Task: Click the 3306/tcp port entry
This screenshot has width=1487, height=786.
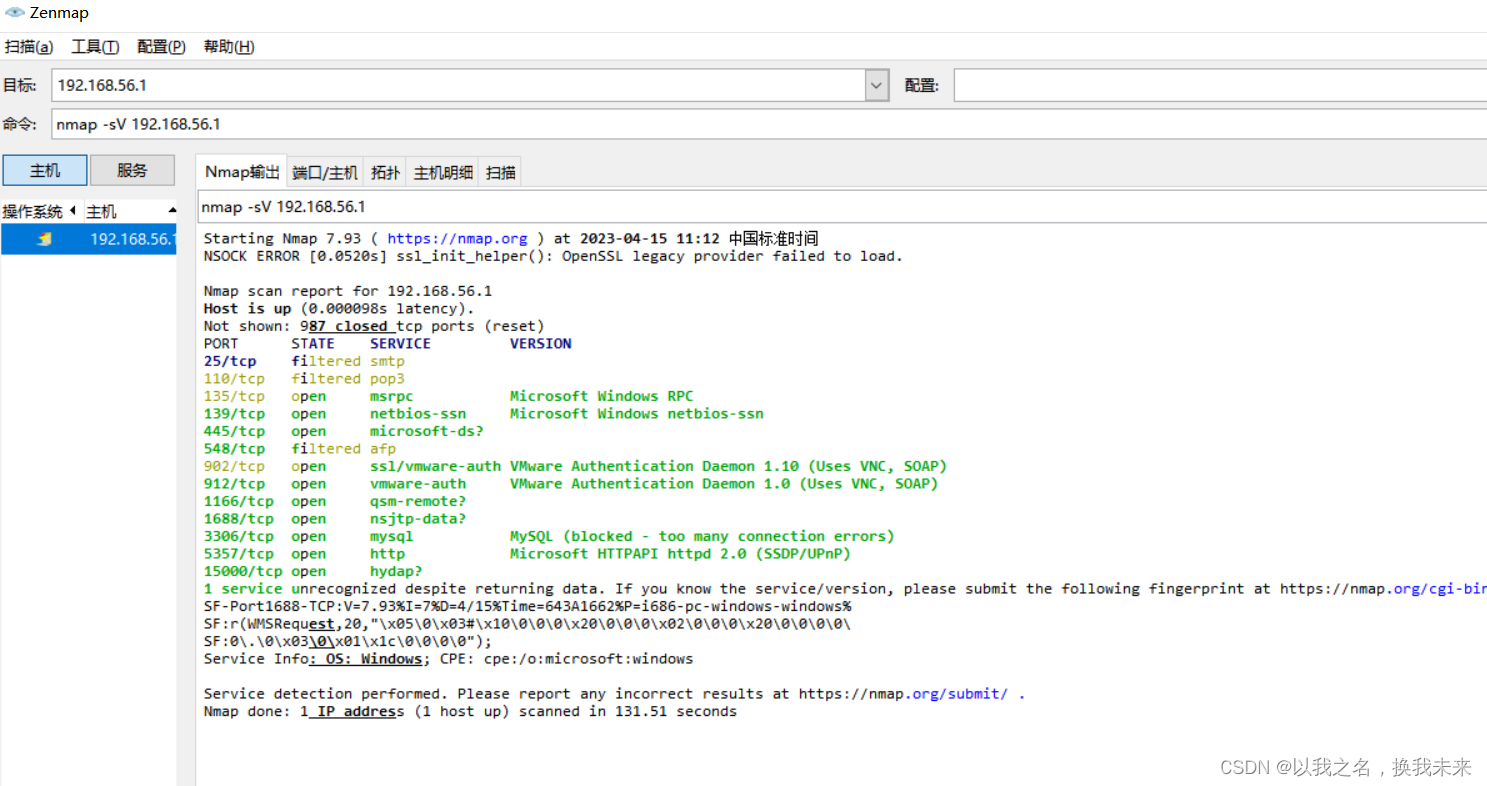Action: coord(238,536)
